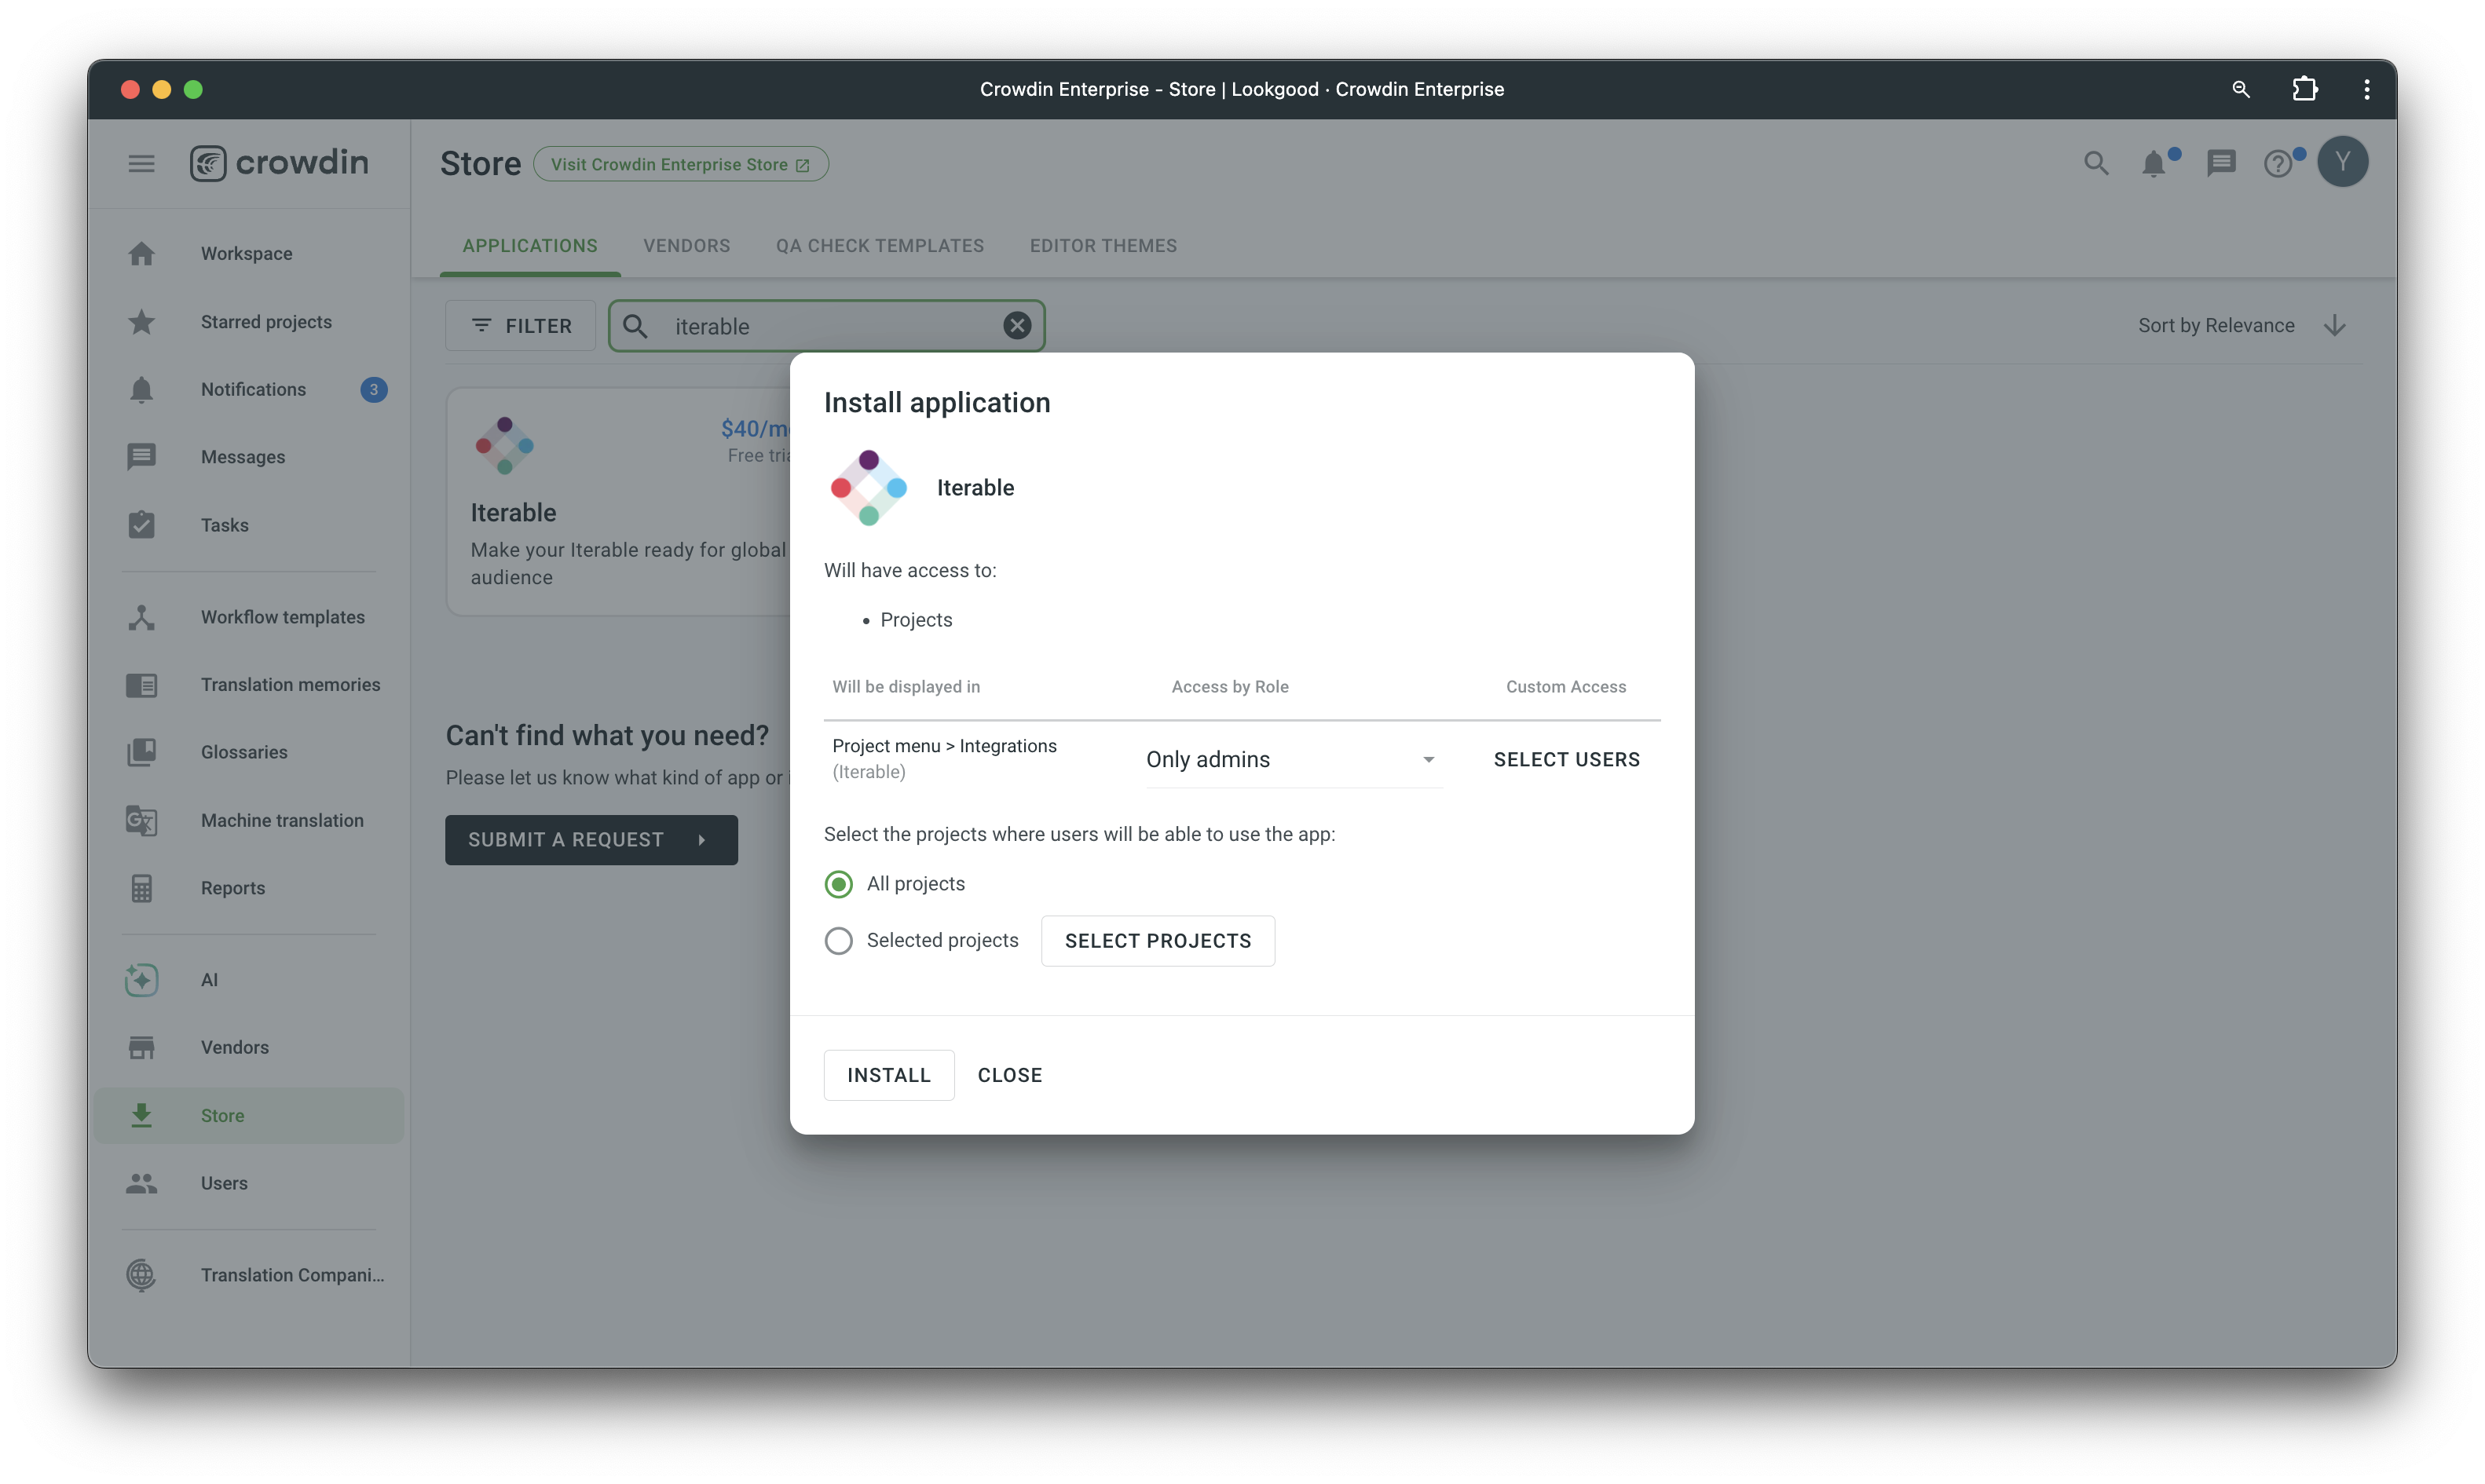2485x1484 pixels.
Task: Click the iterable search input field
Action: click(826, 326)
